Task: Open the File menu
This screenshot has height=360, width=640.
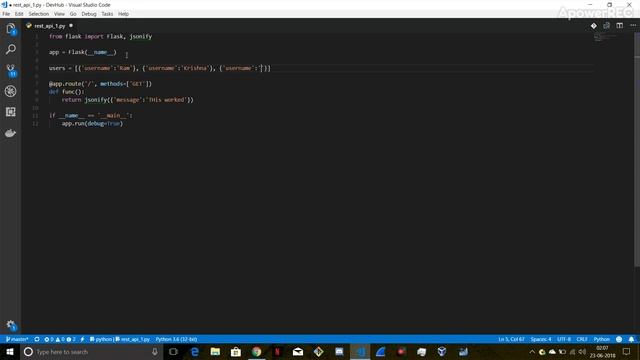Action: coord(6,14)
